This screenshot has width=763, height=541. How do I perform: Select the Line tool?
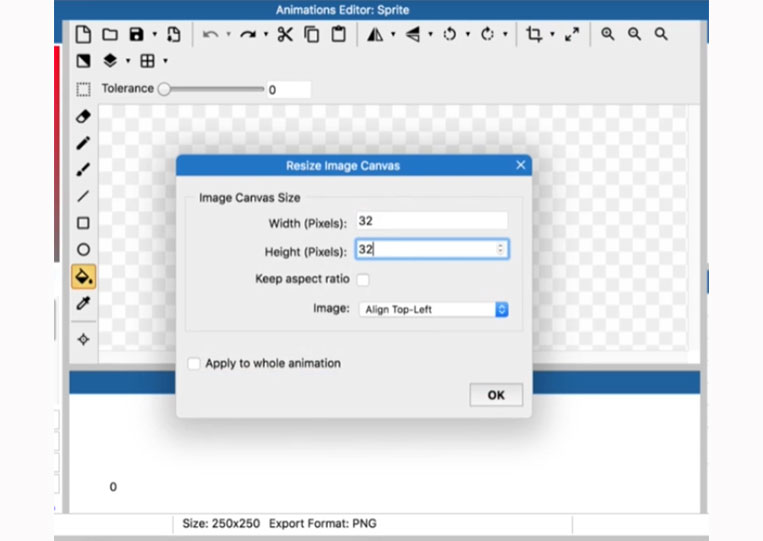click(x=83, y=197)
